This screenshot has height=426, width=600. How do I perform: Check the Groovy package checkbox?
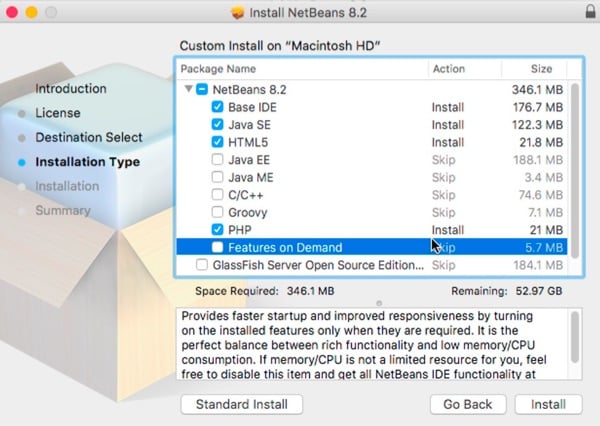pyautogui.click(x=217, y=212)
